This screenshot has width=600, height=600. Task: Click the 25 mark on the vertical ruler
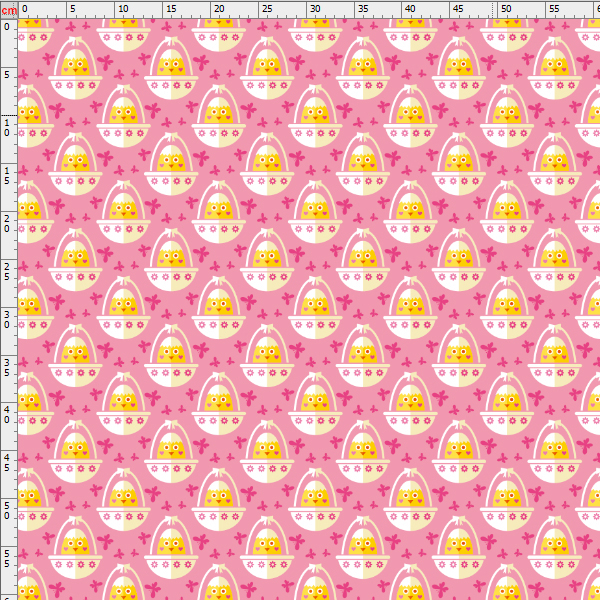click(x=7, y=271)
